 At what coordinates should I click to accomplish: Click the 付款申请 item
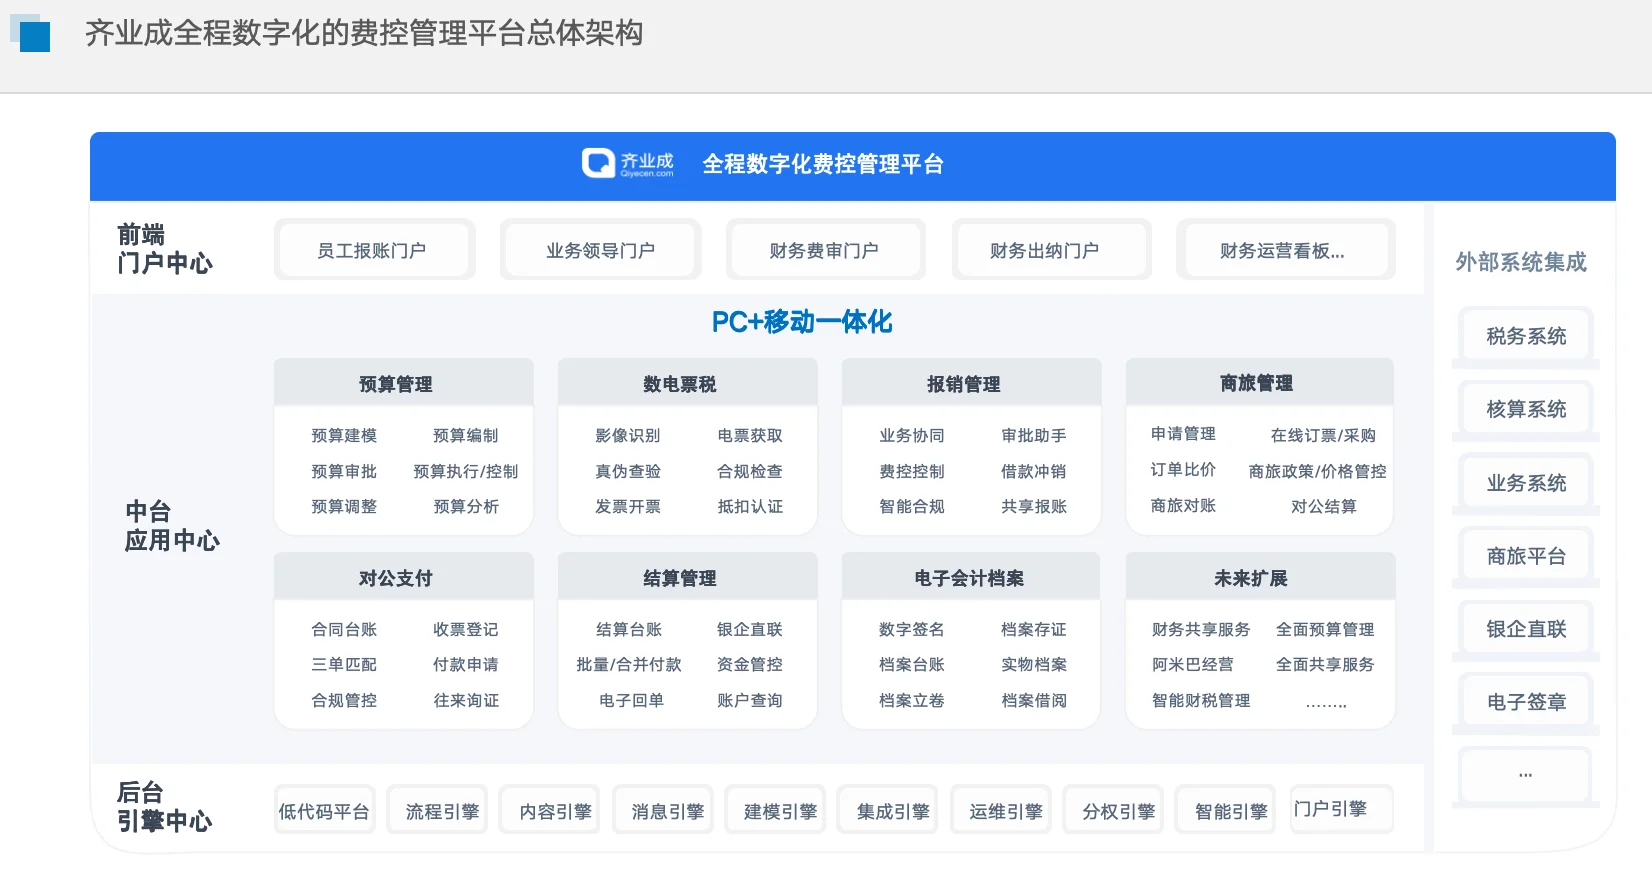click(x=466, y=664)
